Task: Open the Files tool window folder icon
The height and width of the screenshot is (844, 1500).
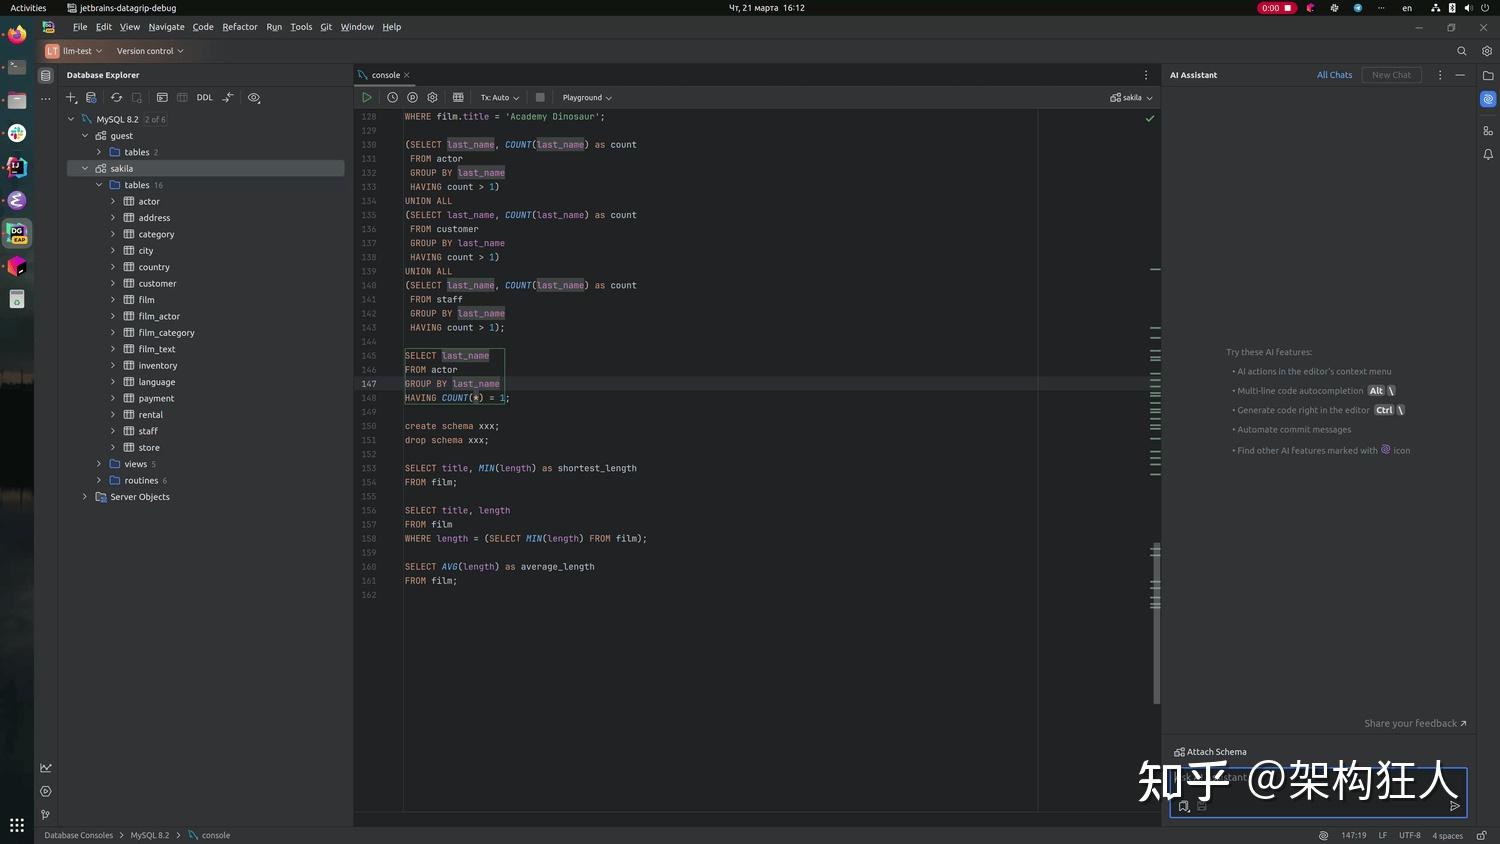Action: pyautogui.click(x=1488, y=75)
